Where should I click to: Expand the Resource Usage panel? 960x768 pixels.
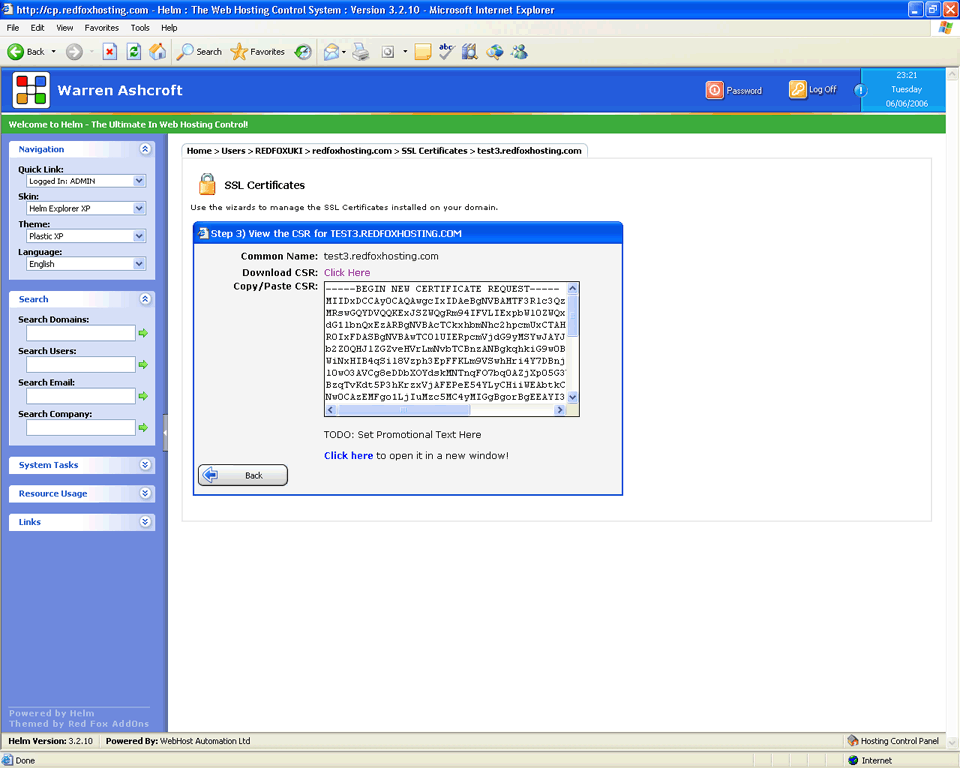point(145,493)
